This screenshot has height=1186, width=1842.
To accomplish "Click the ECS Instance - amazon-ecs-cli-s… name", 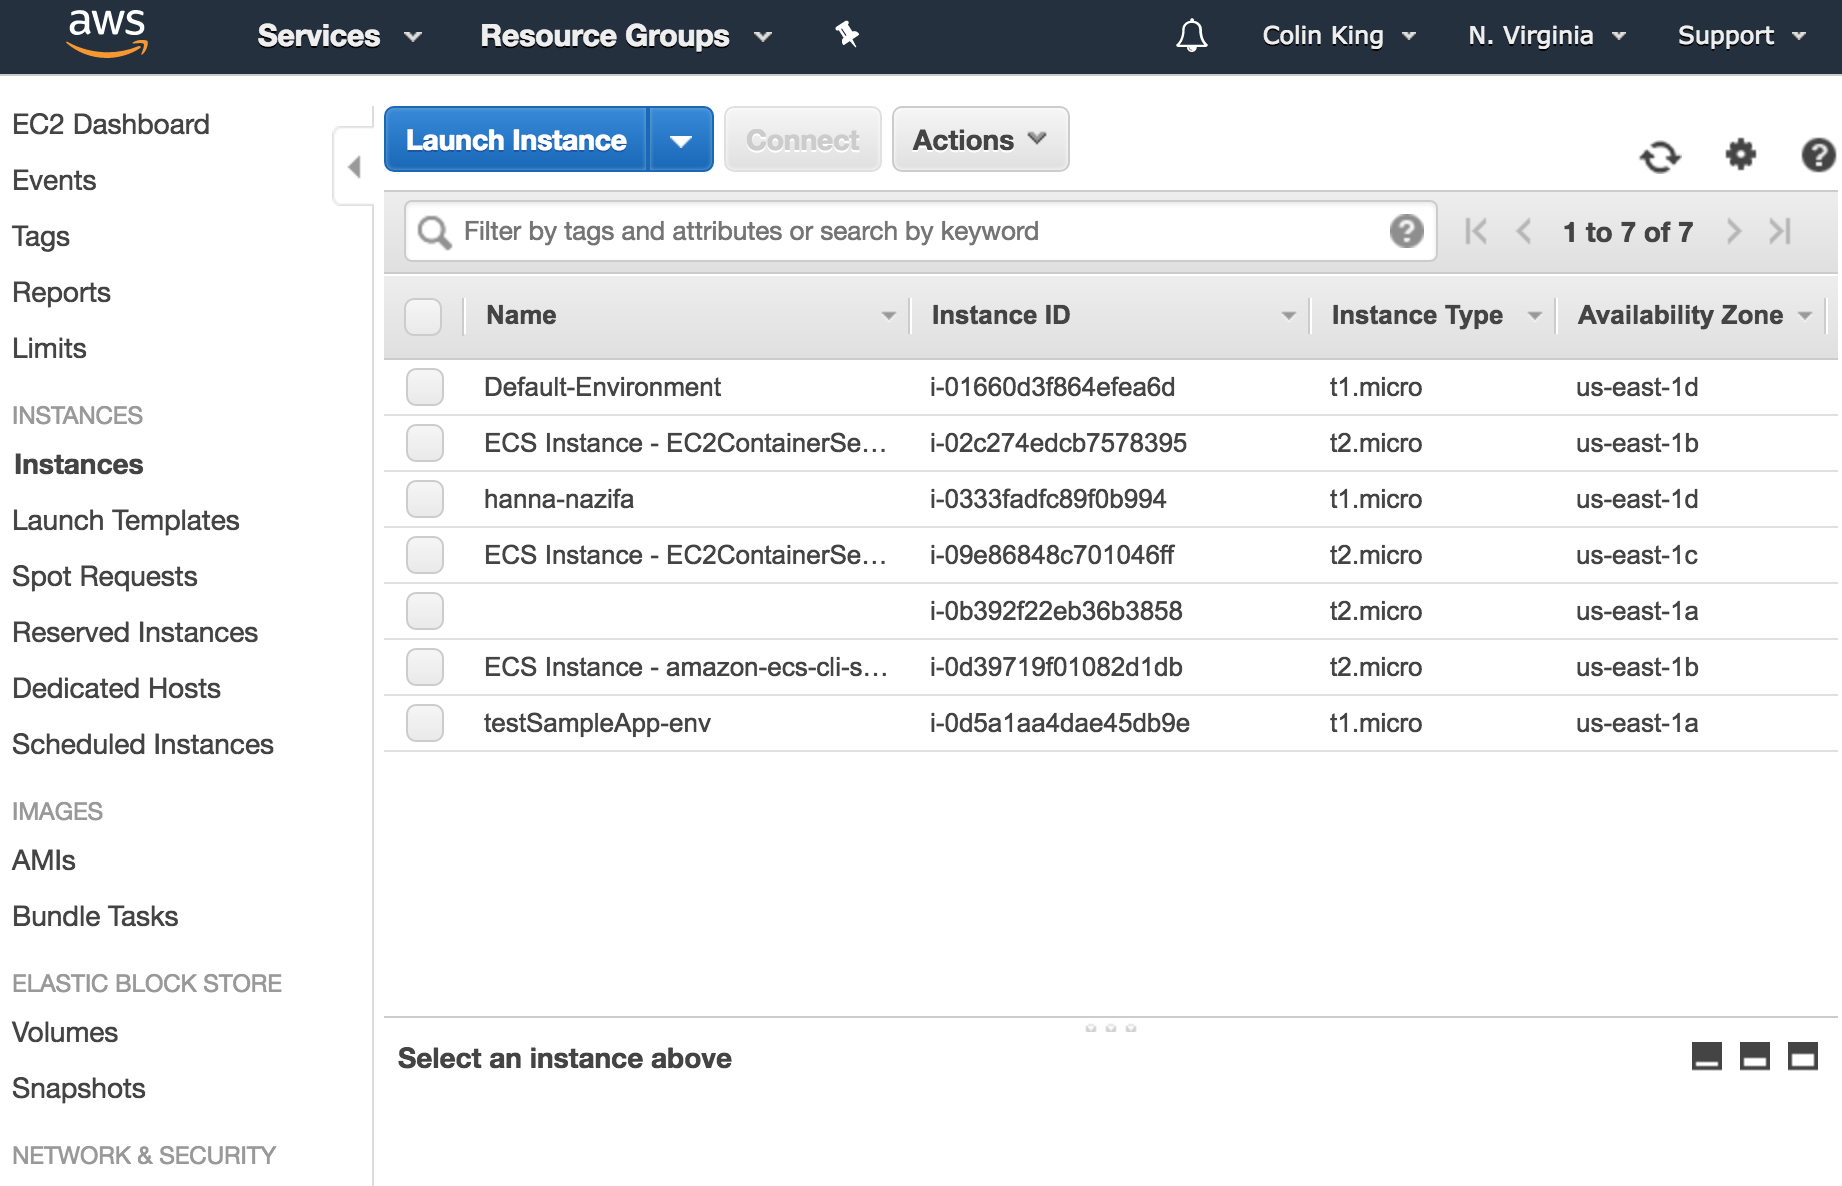I will (x=686, y=667).
